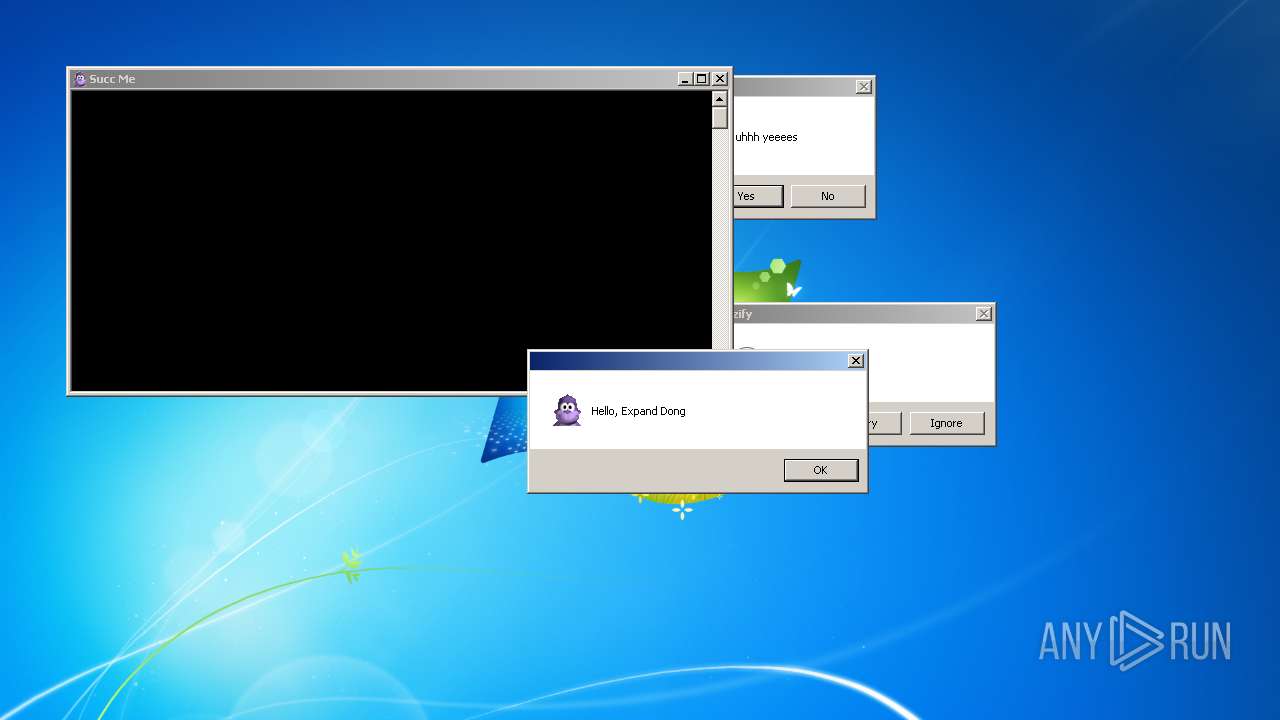Click the "Hello, Expand Dong" message text
Viewport: 1280px width, 720px height.
point(638,411)
